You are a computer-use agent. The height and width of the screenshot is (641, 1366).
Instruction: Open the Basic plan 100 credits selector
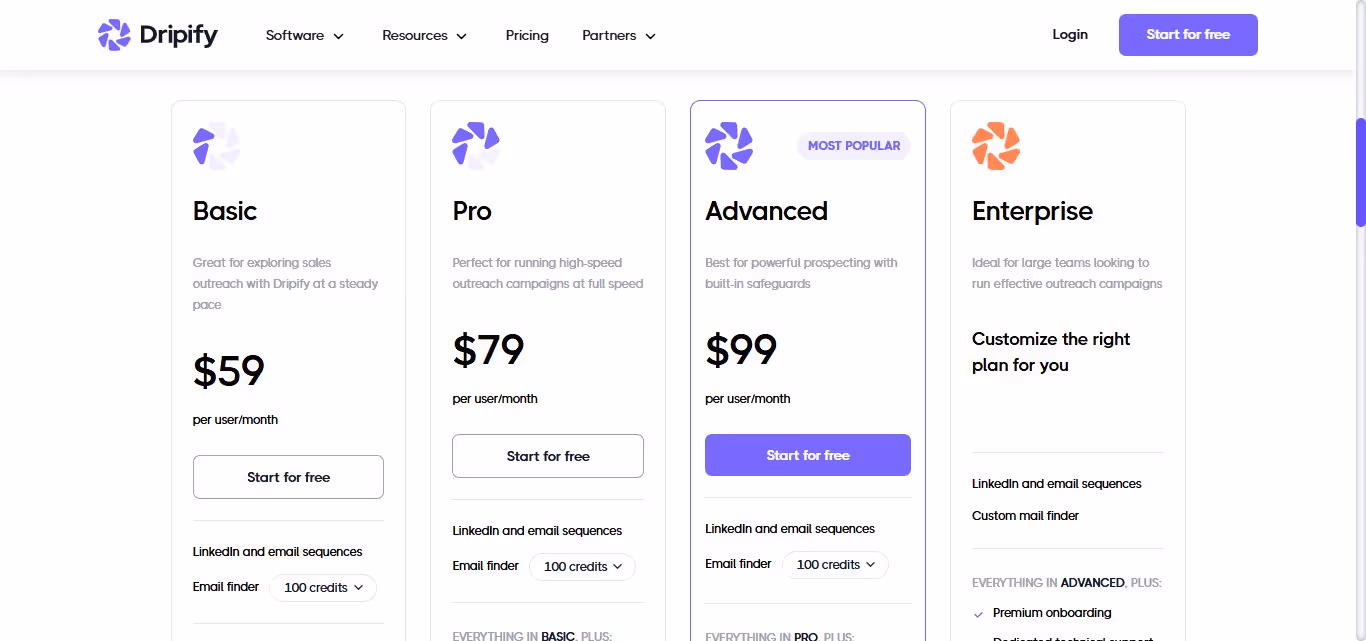pos(322,587)
